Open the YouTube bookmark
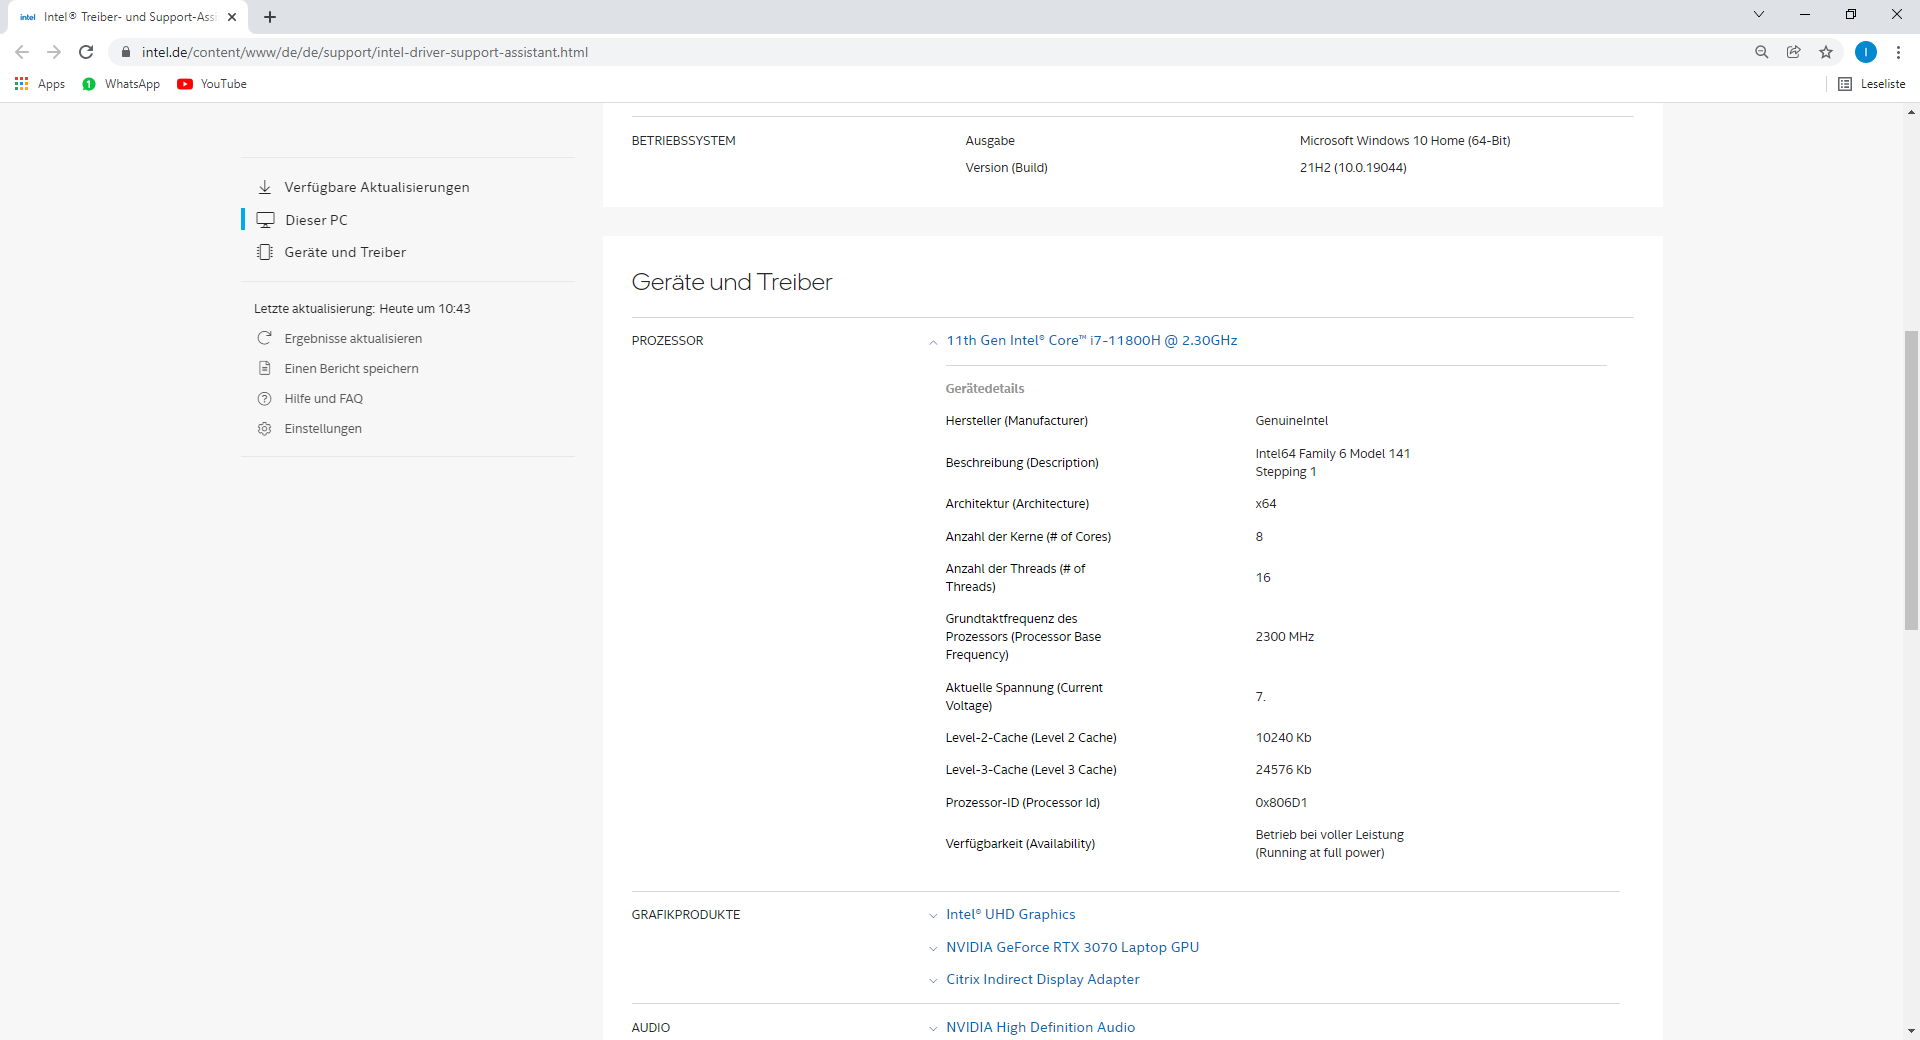1920x1040 pixels. pyautogui.click(x=212, y=84)
